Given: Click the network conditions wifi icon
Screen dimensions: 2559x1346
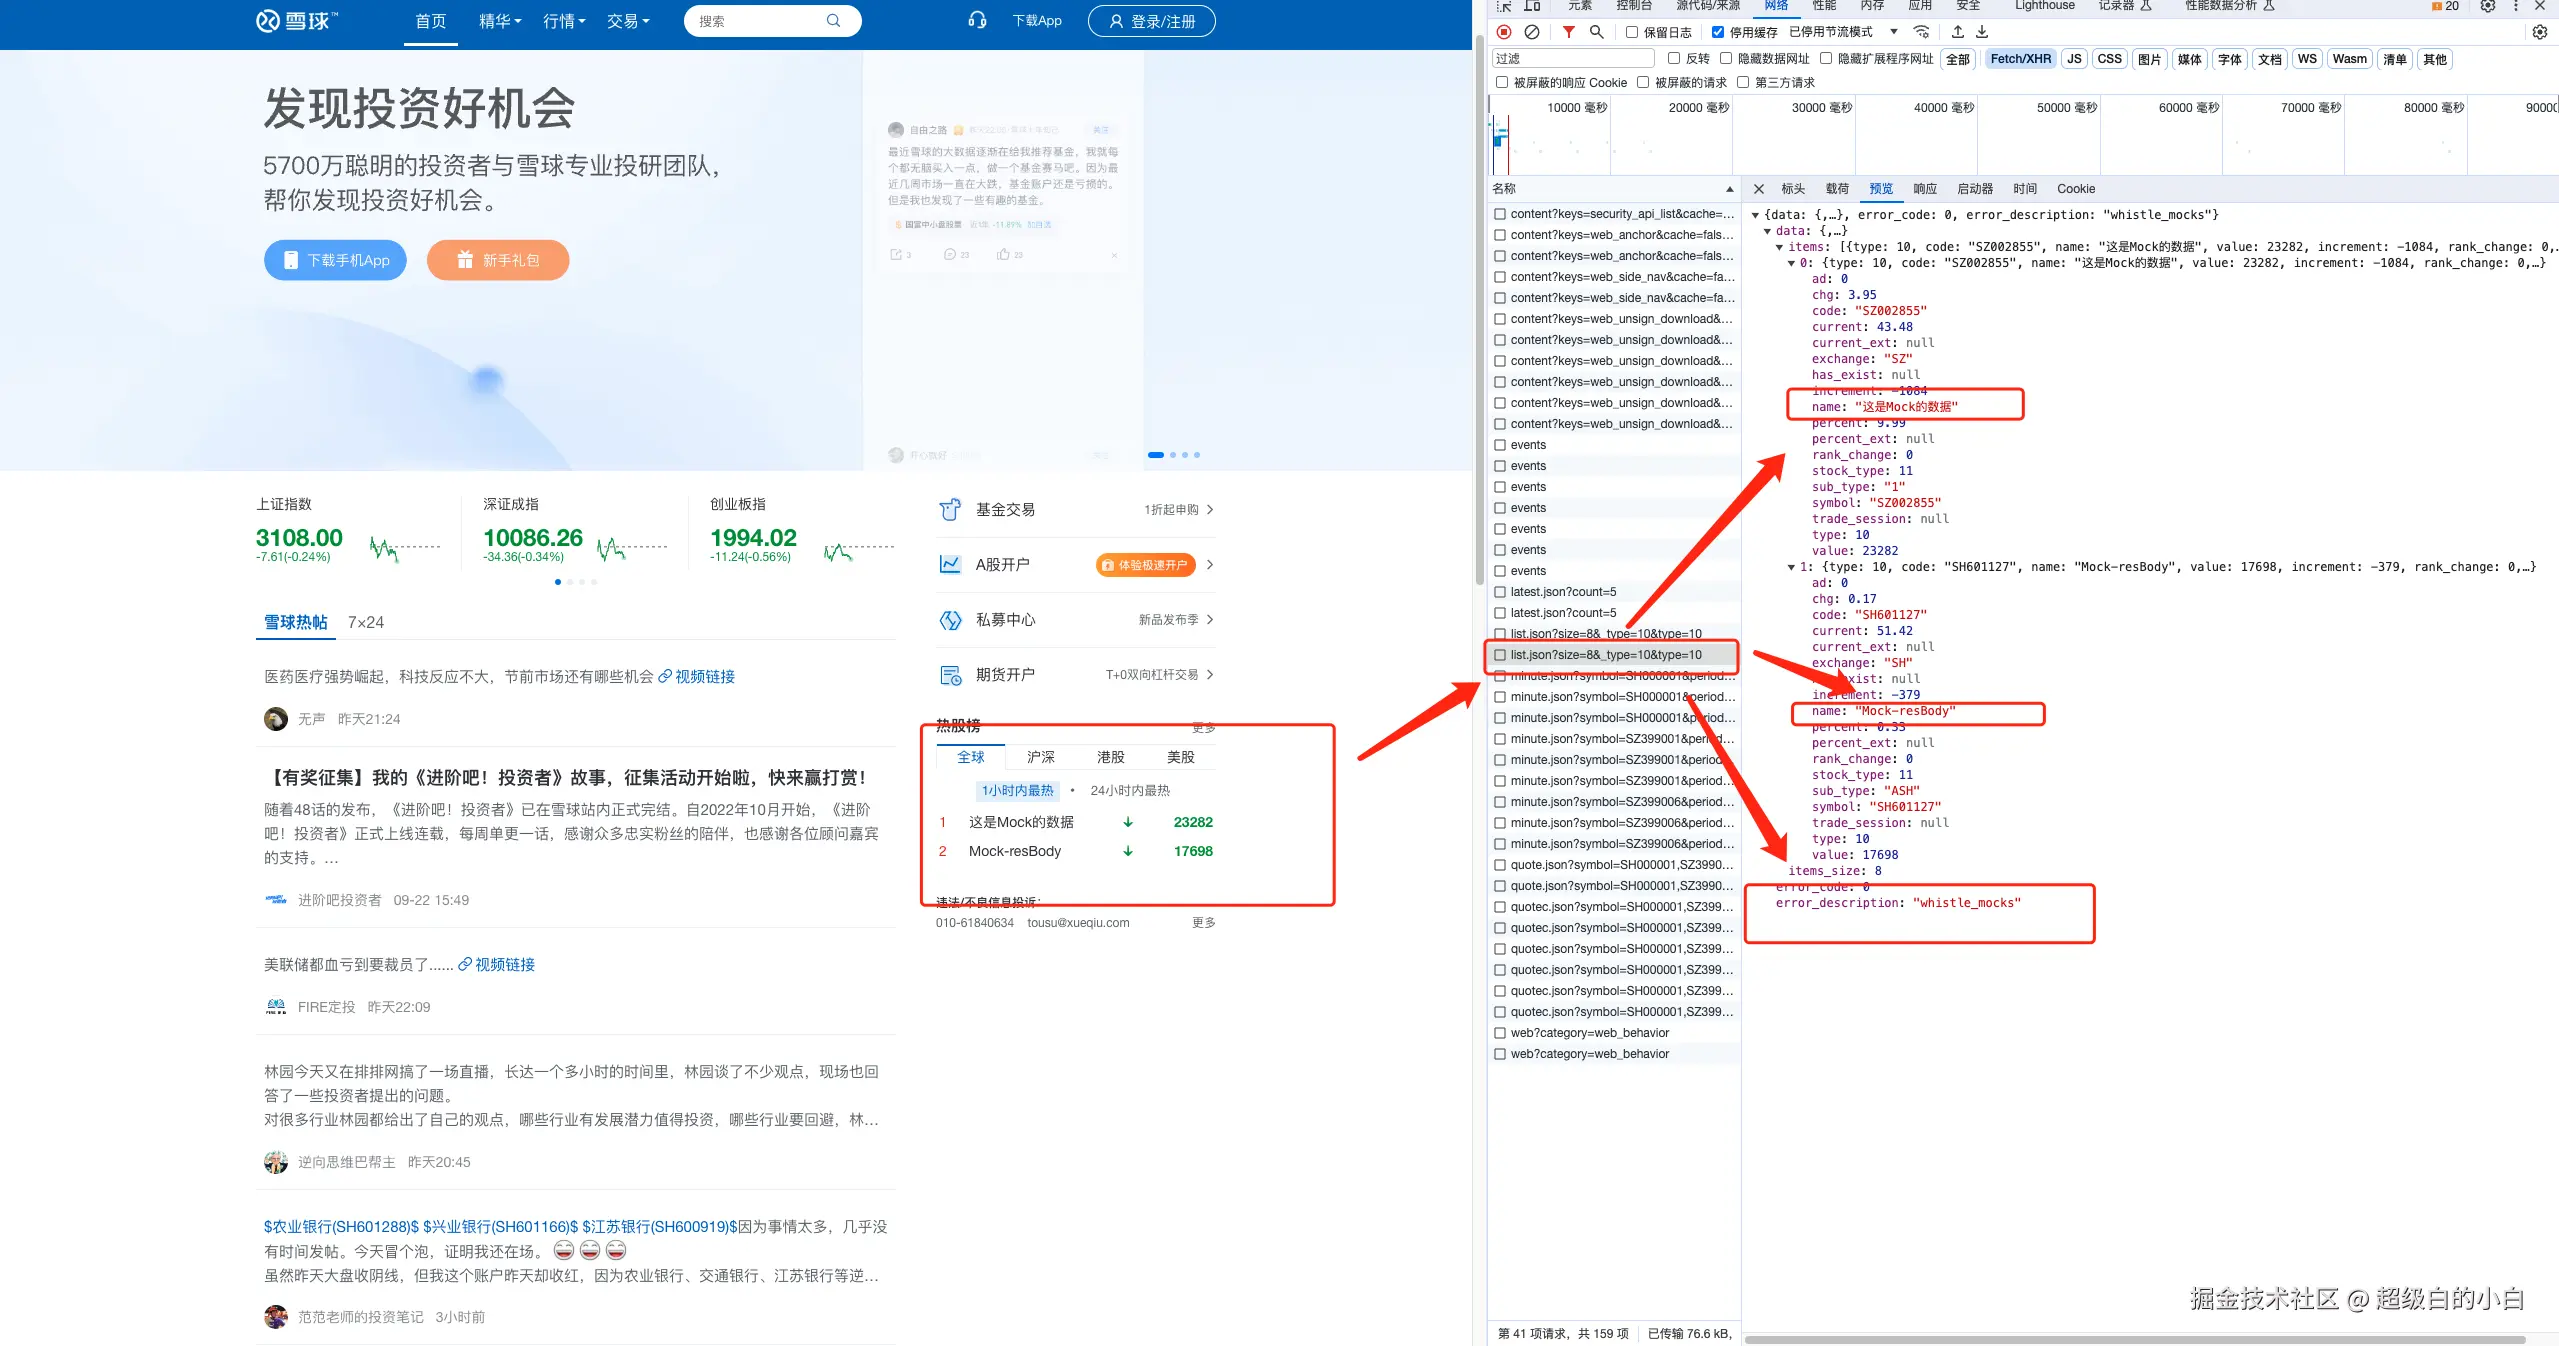Looking at the screenshot, I should click(x=1921, y=32).
